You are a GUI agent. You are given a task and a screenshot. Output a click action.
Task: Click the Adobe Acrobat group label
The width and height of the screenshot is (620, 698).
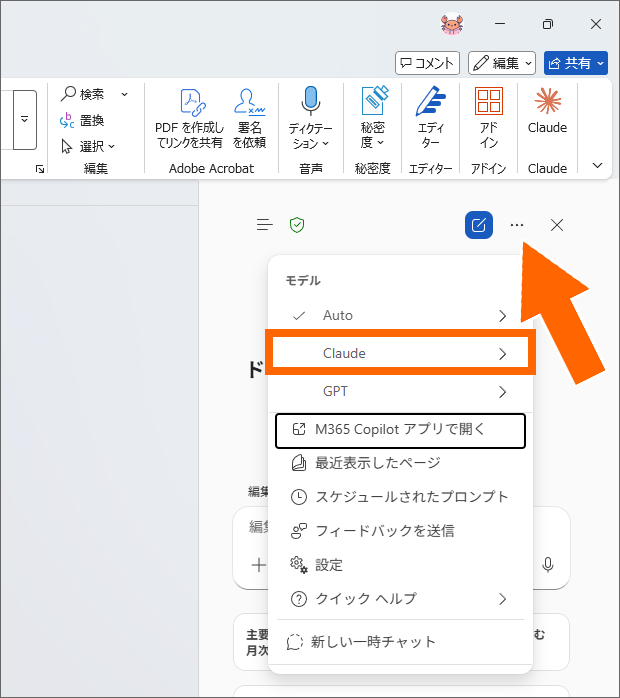coord(211,169)
